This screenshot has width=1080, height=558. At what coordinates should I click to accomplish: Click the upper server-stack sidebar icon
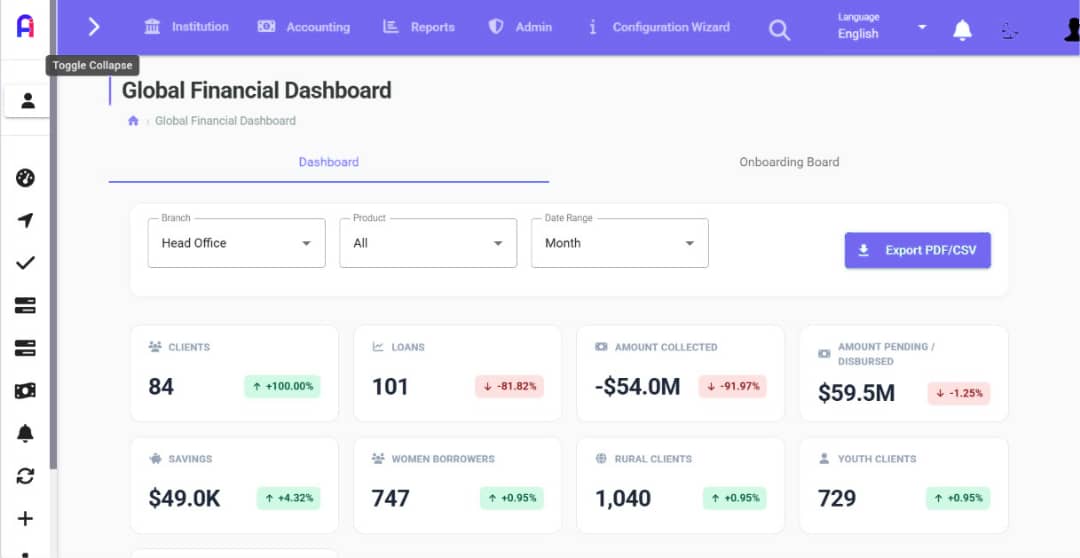25,306
